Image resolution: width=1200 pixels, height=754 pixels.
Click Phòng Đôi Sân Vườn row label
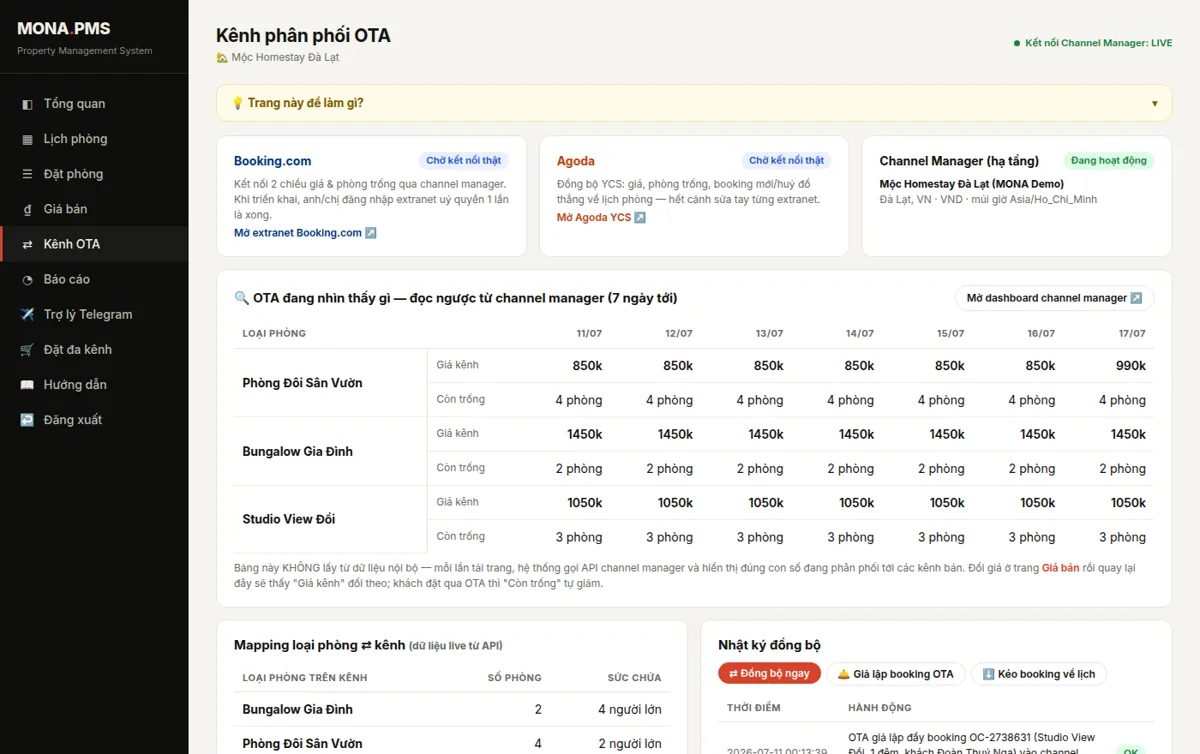pos(302,383)
